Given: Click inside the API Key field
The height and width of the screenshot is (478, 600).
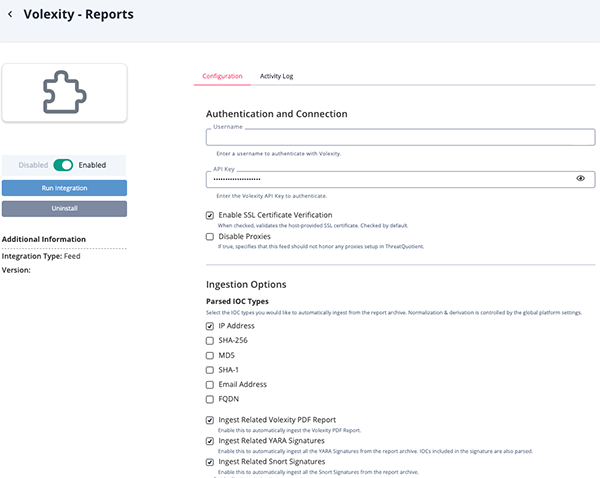Looking at the screenshot, I should pos(400,179).
